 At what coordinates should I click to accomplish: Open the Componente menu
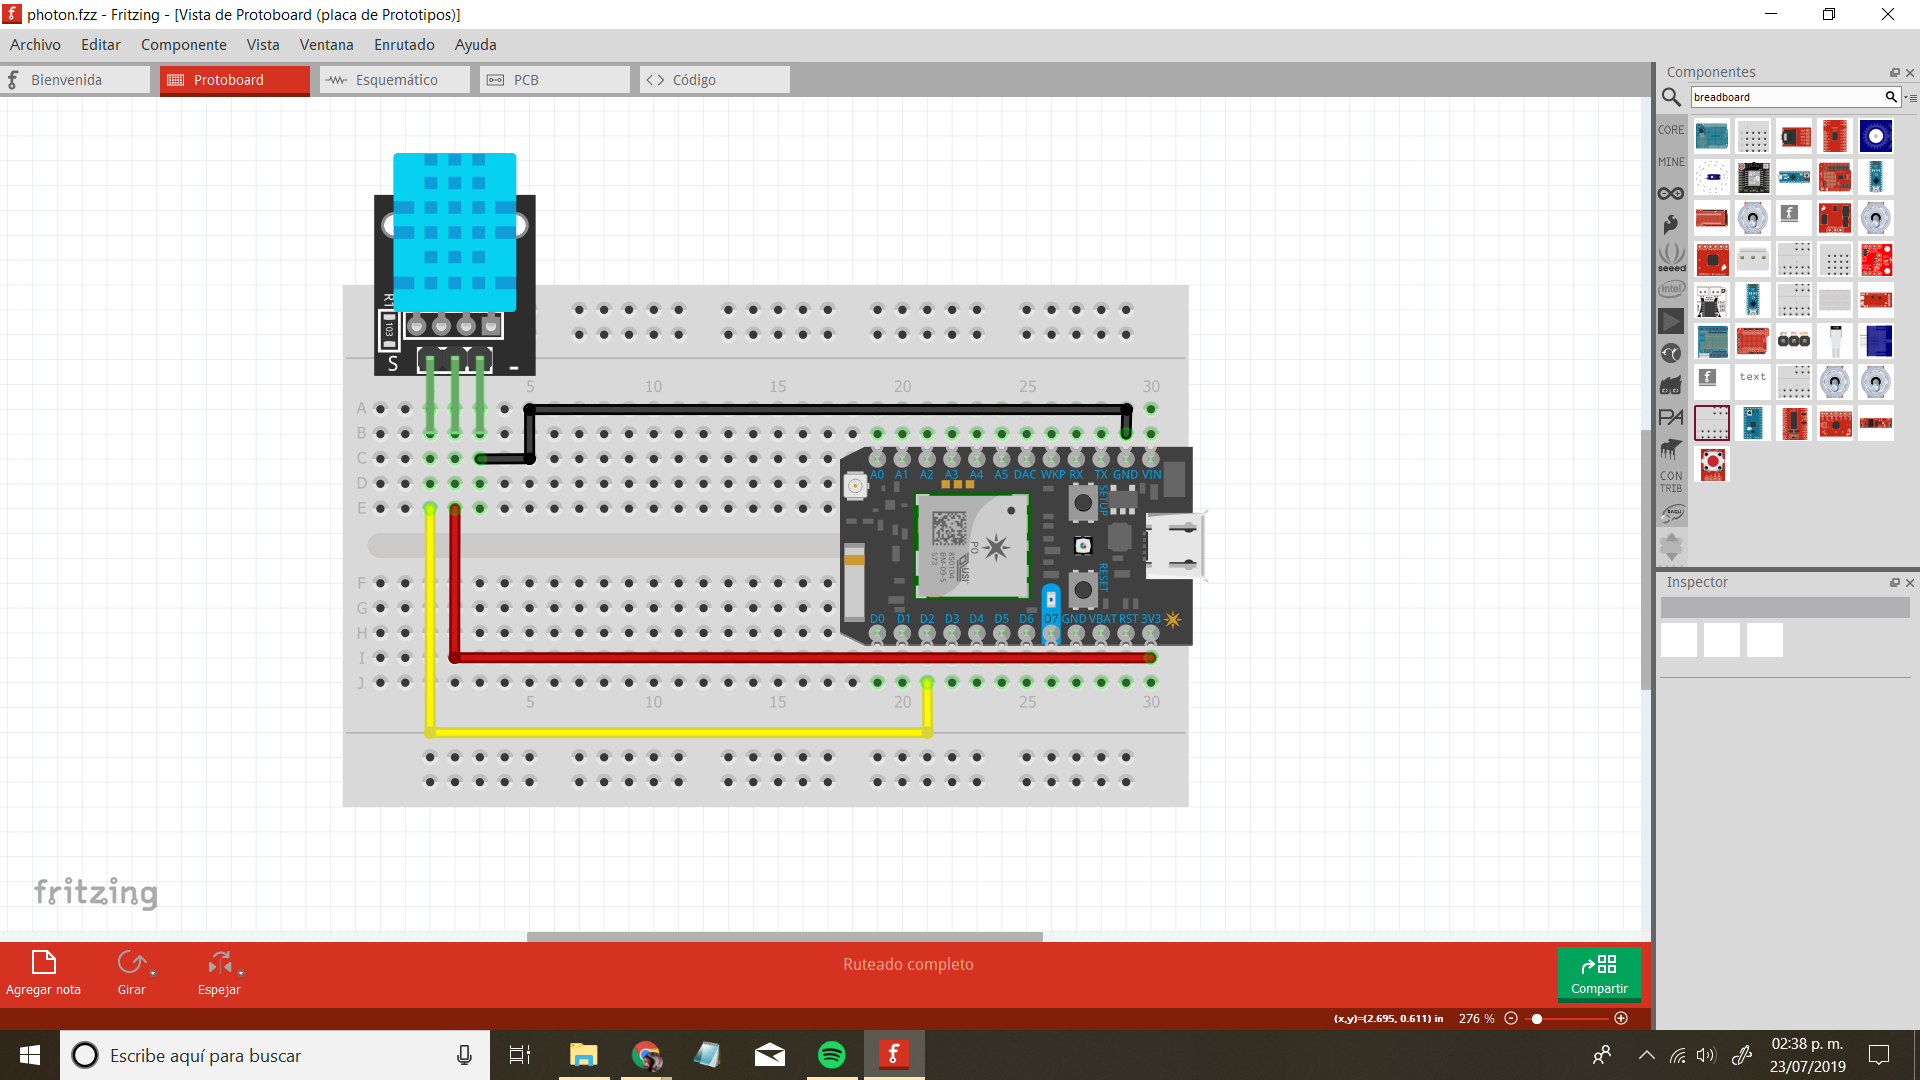[184, 45]
